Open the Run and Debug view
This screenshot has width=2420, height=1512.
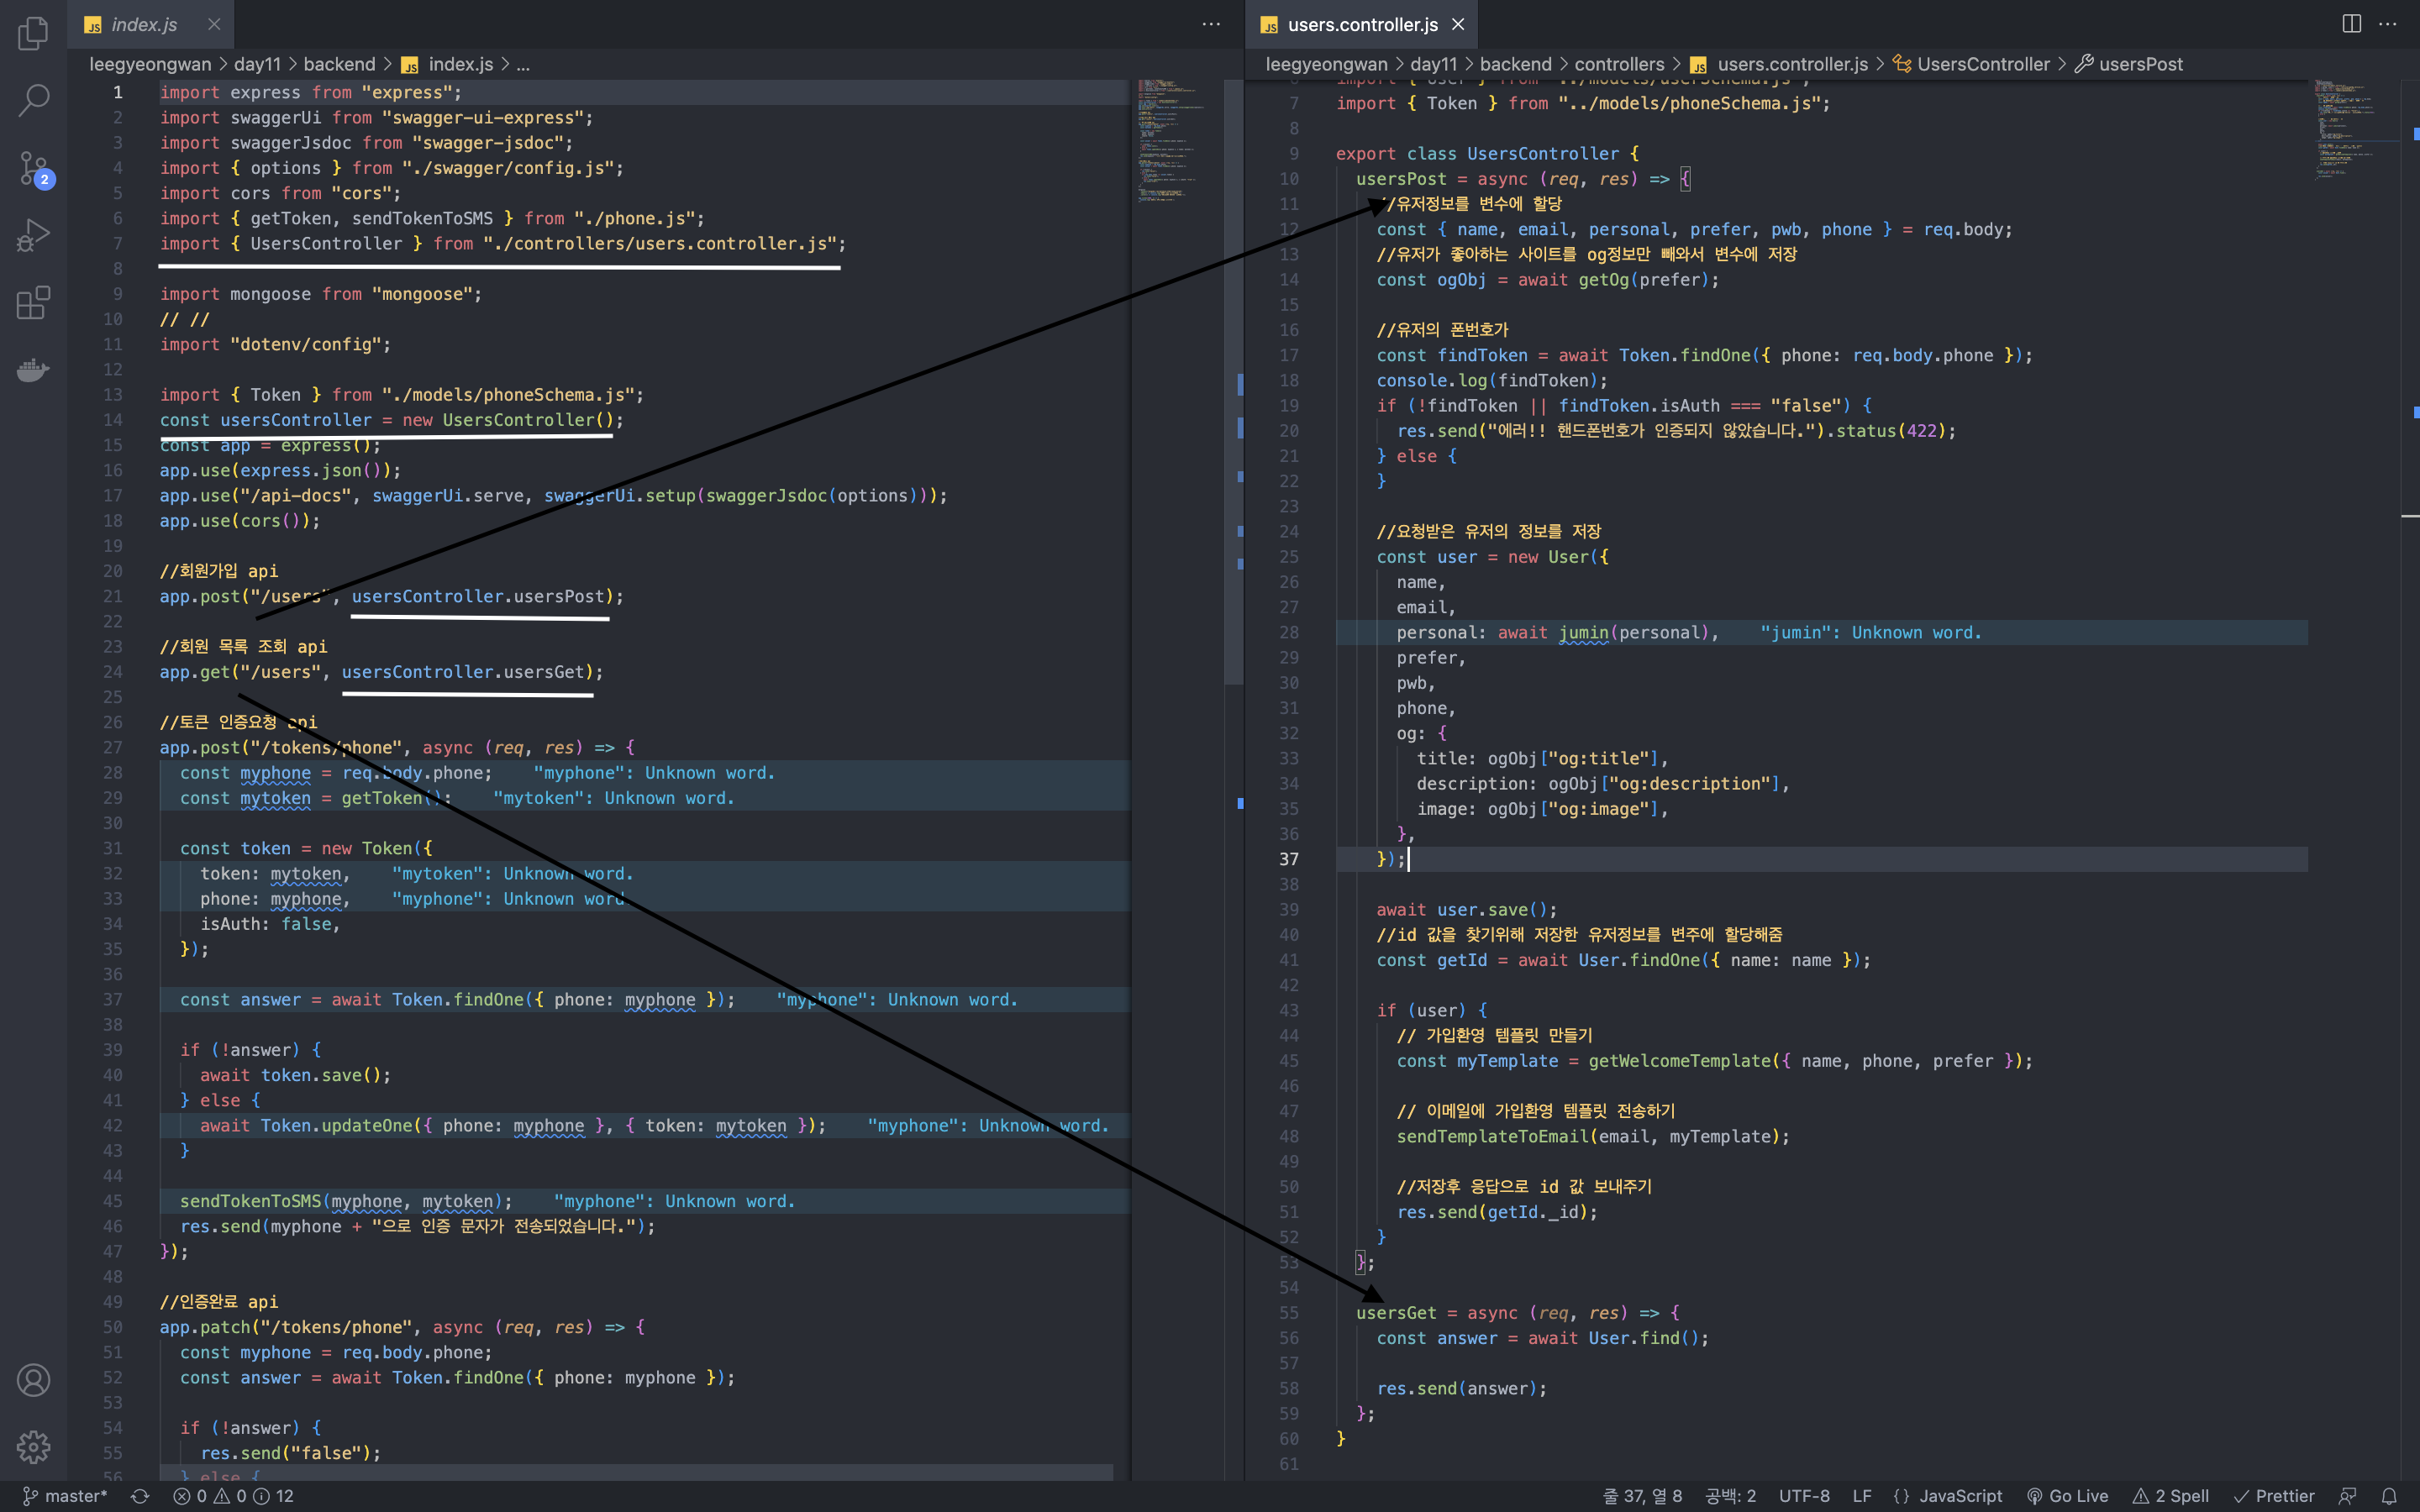point(33,235)
